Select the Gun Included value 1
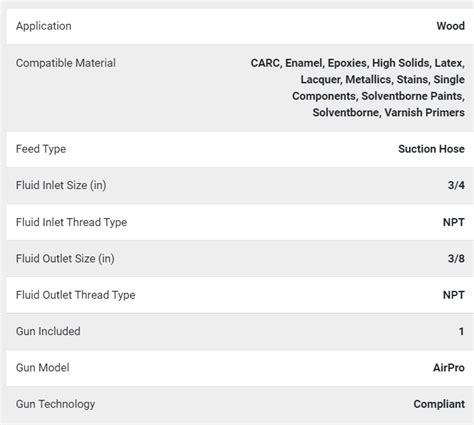Screen dimensions: 474x425 (x=461, y=331)
